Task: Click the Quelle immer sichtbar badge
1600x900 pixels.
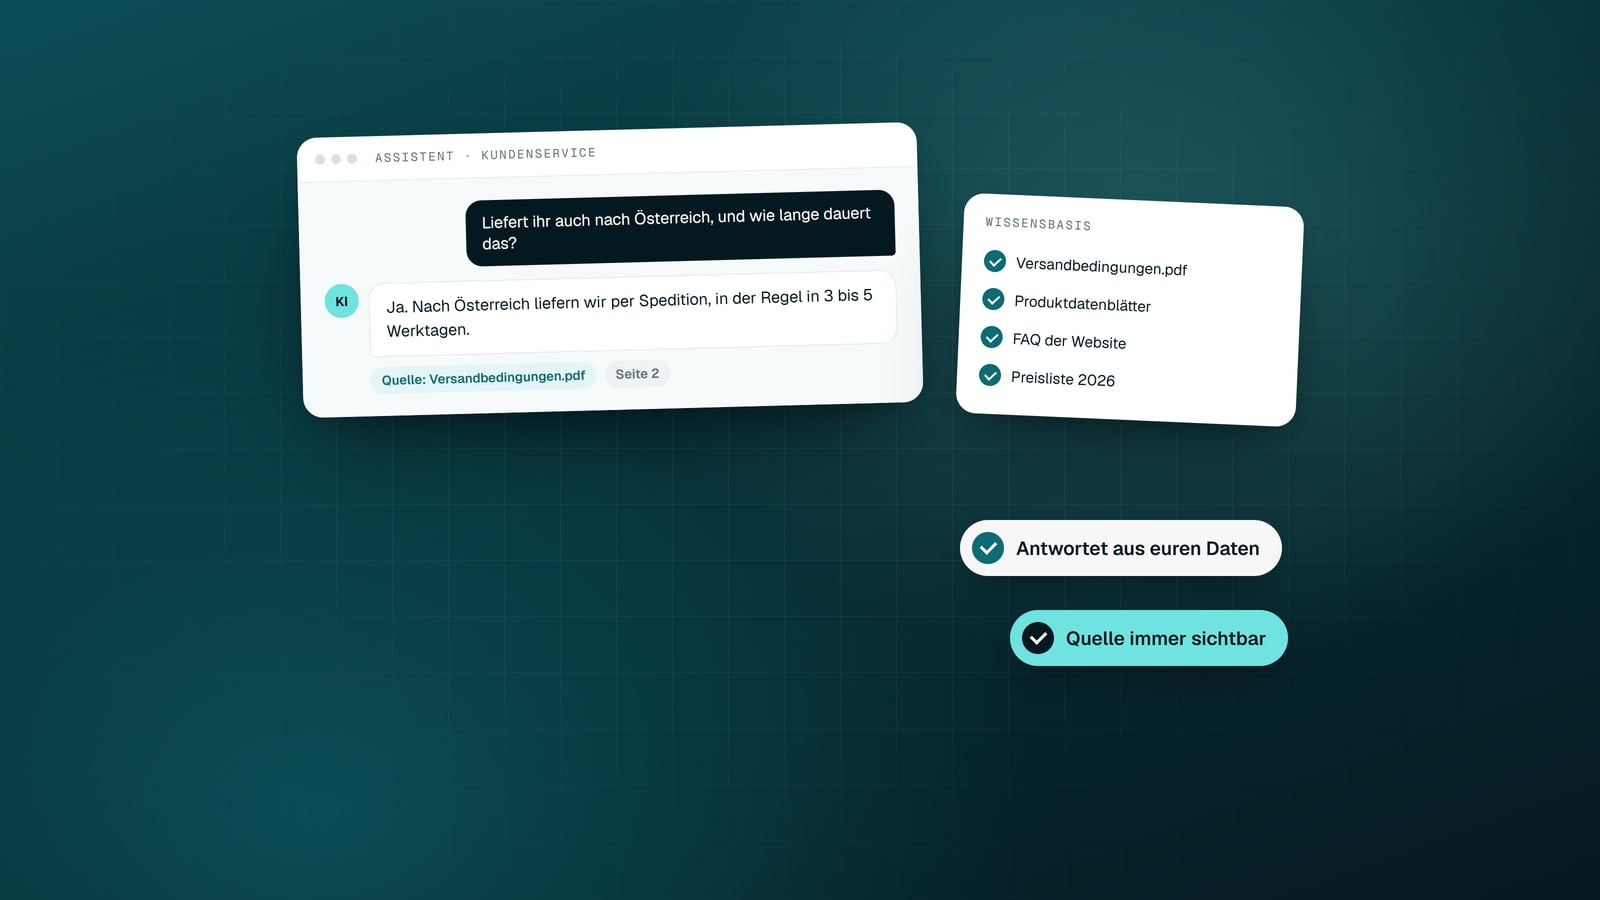Action: click(1148, 638)
